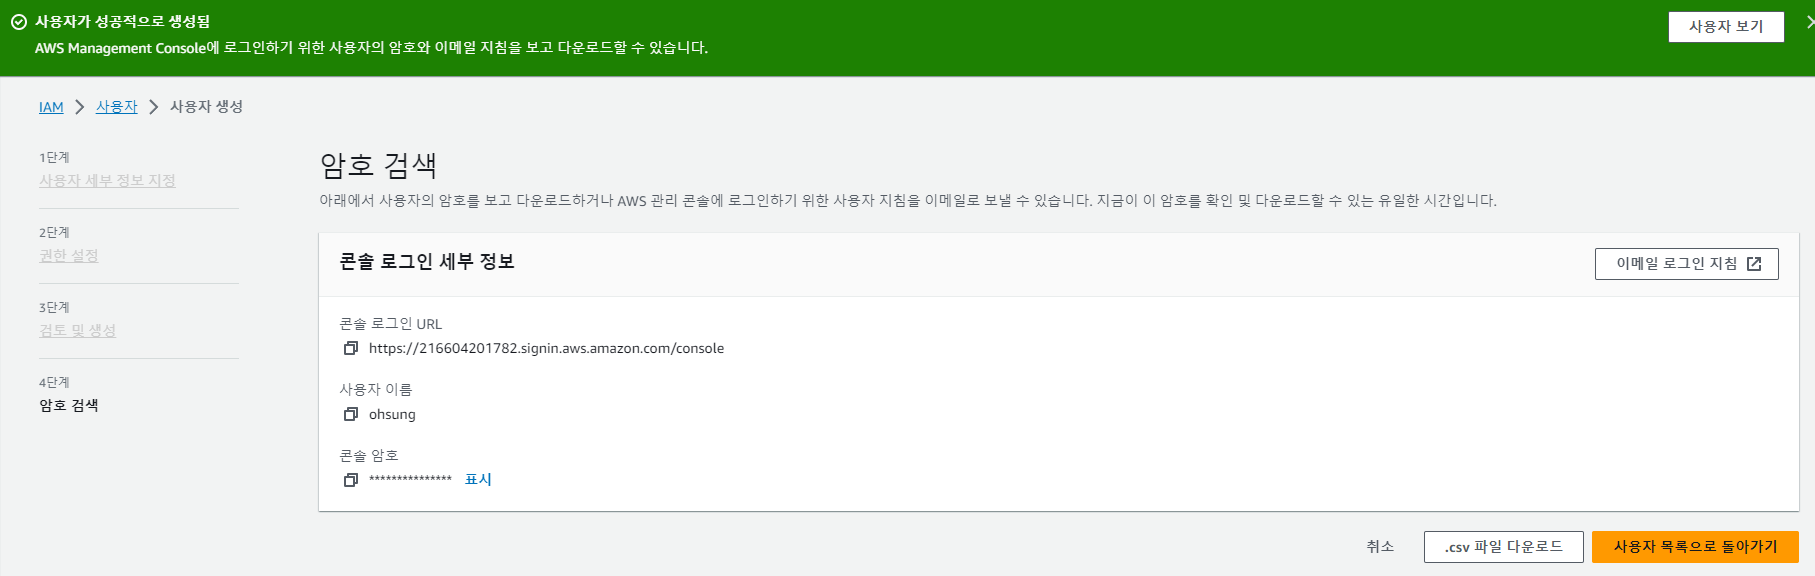Click the 취소 button

coord(1380,547)
